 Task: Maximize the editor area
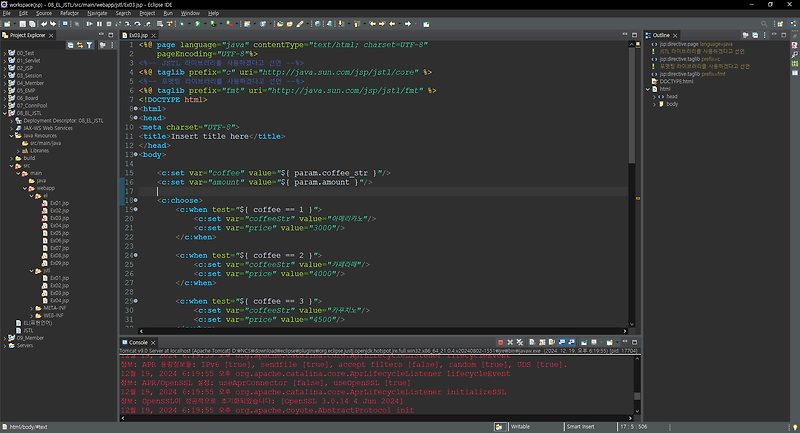coord(632,34)
